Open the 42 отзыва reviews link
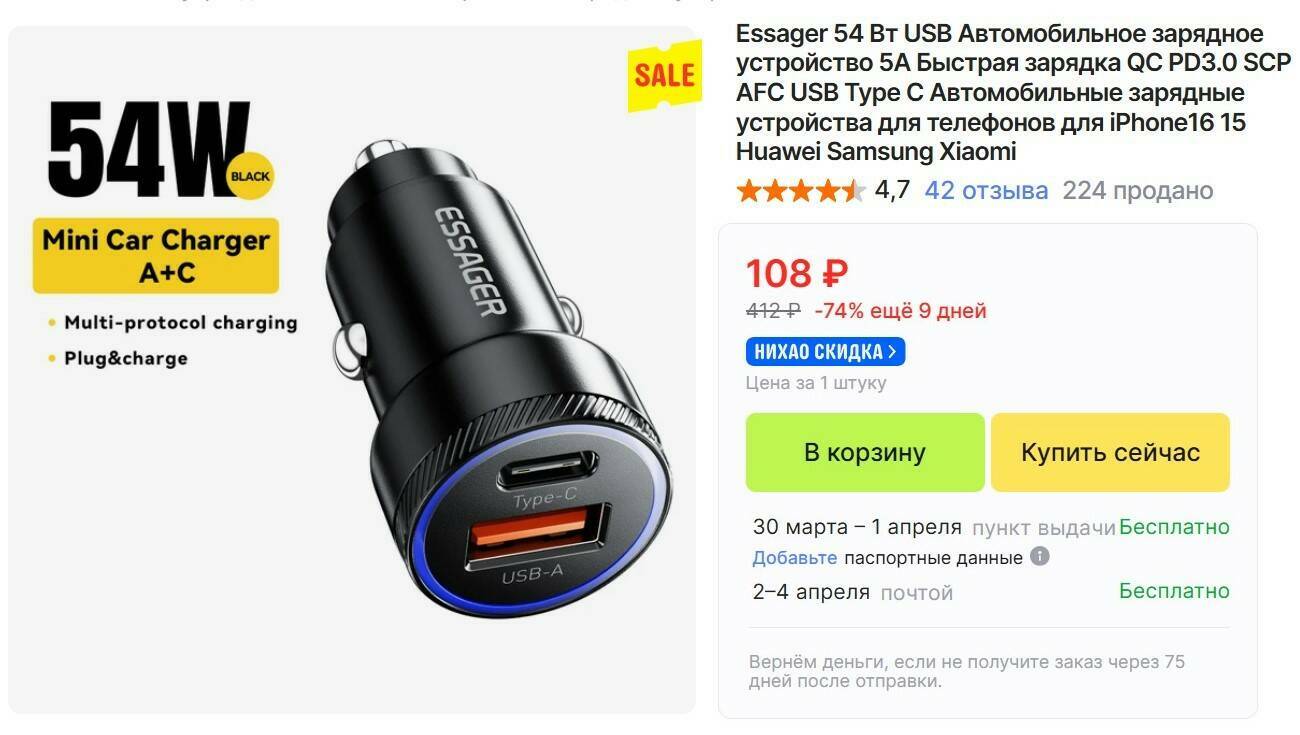Viewport: 1300px width, 735px height. (986, 190)
